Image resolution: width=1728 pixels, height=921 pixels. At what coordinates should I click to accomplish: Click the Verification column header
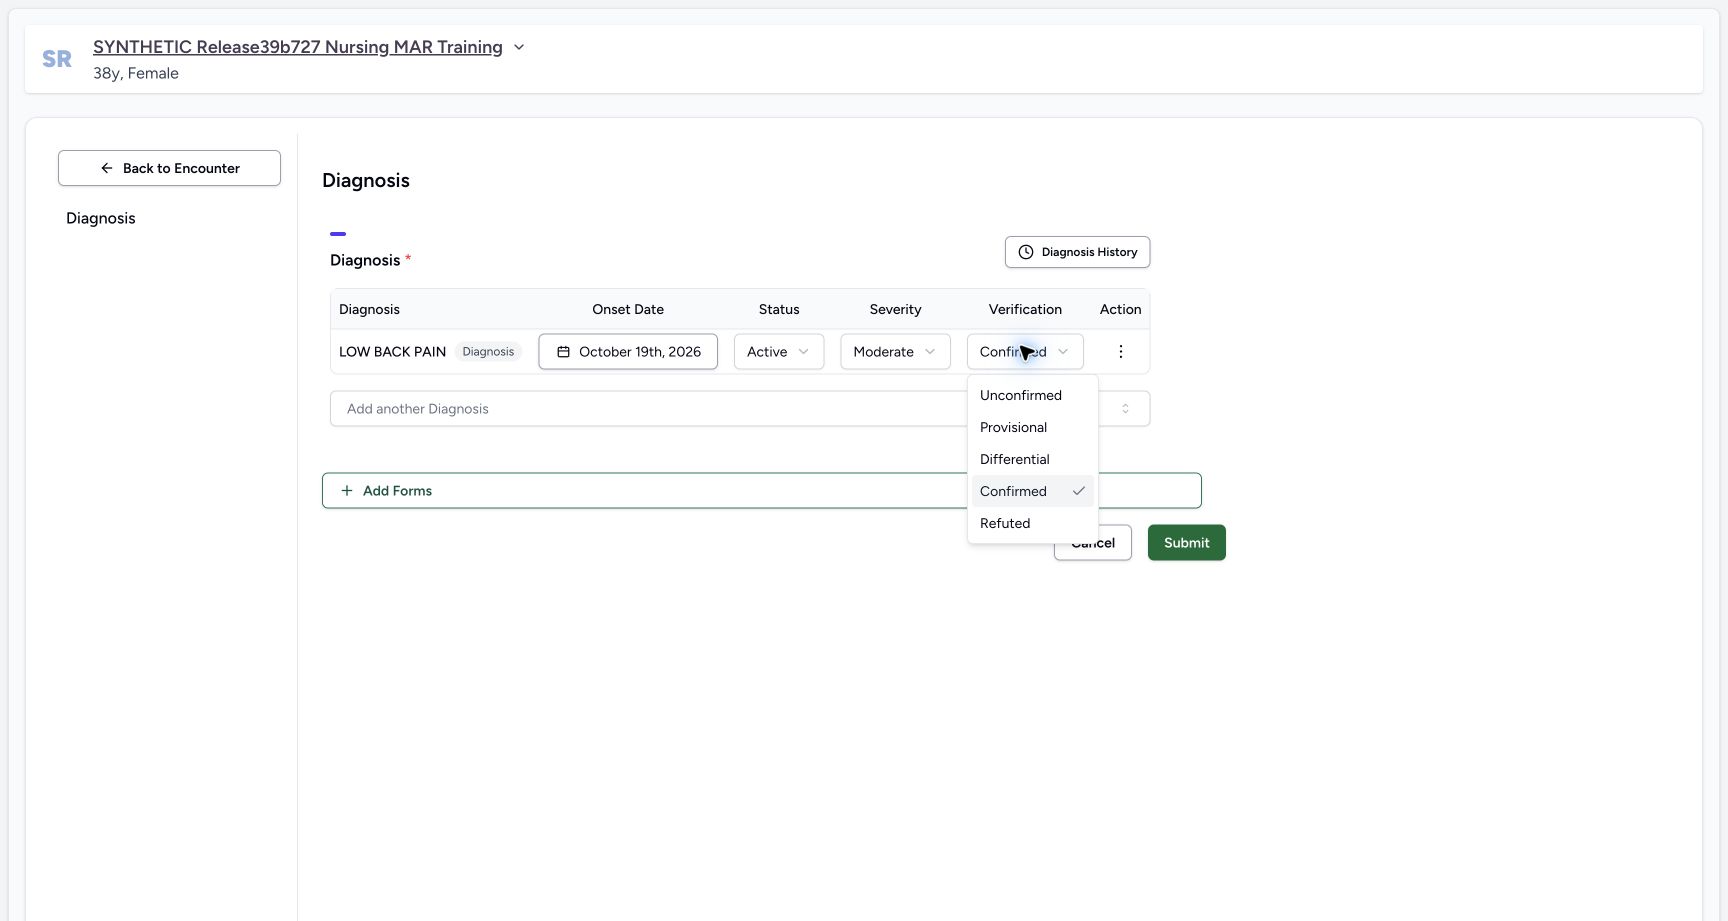point(1025,310)
